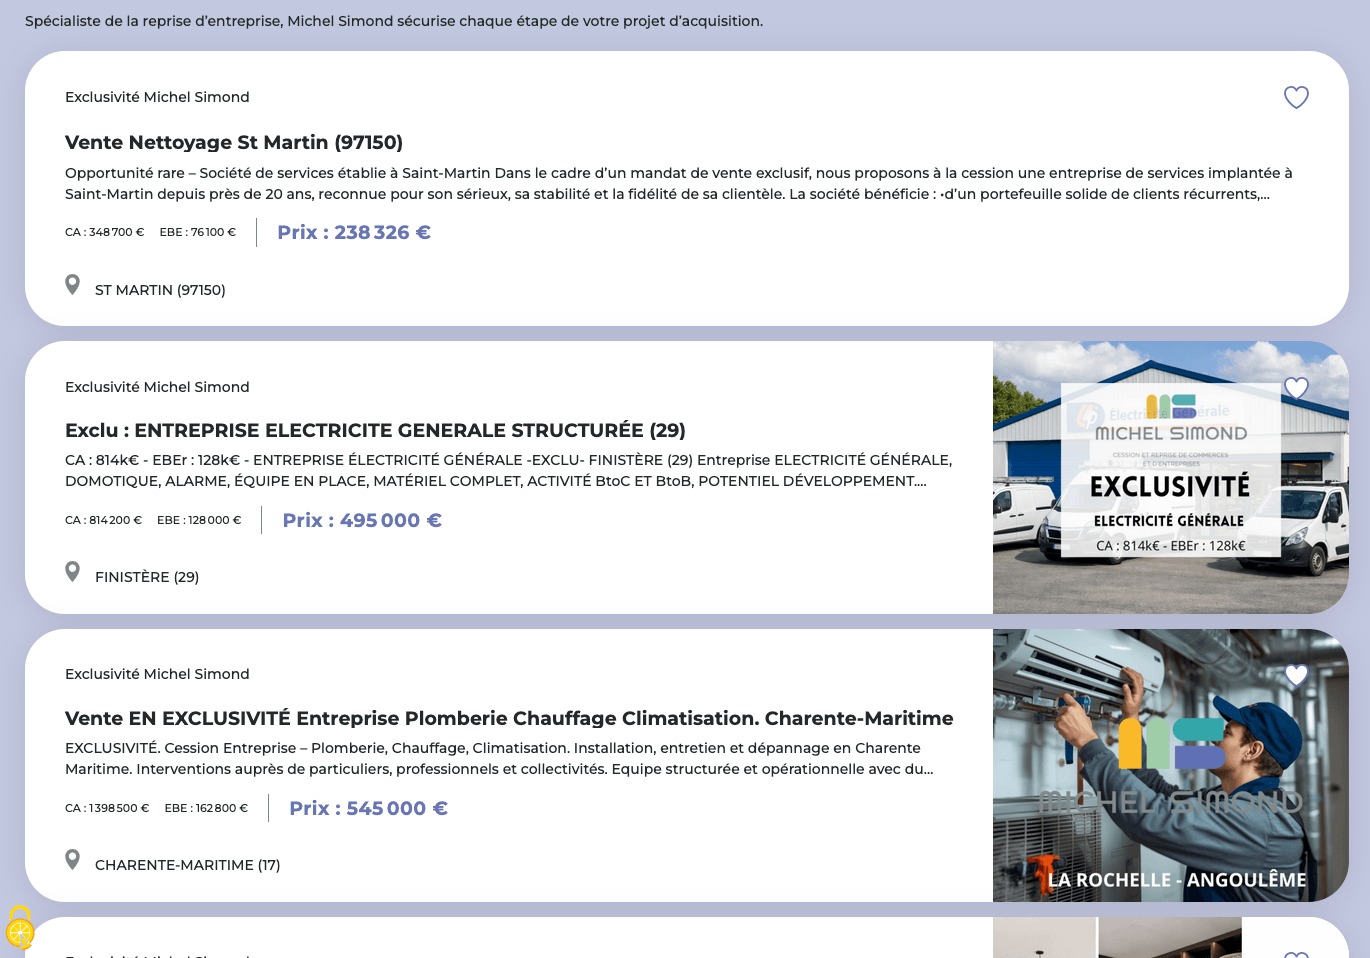The width and height of the screenshot is (1370, 958).
Task: Select price Prix : 545 000 €
Action: (x=368, y=808)
